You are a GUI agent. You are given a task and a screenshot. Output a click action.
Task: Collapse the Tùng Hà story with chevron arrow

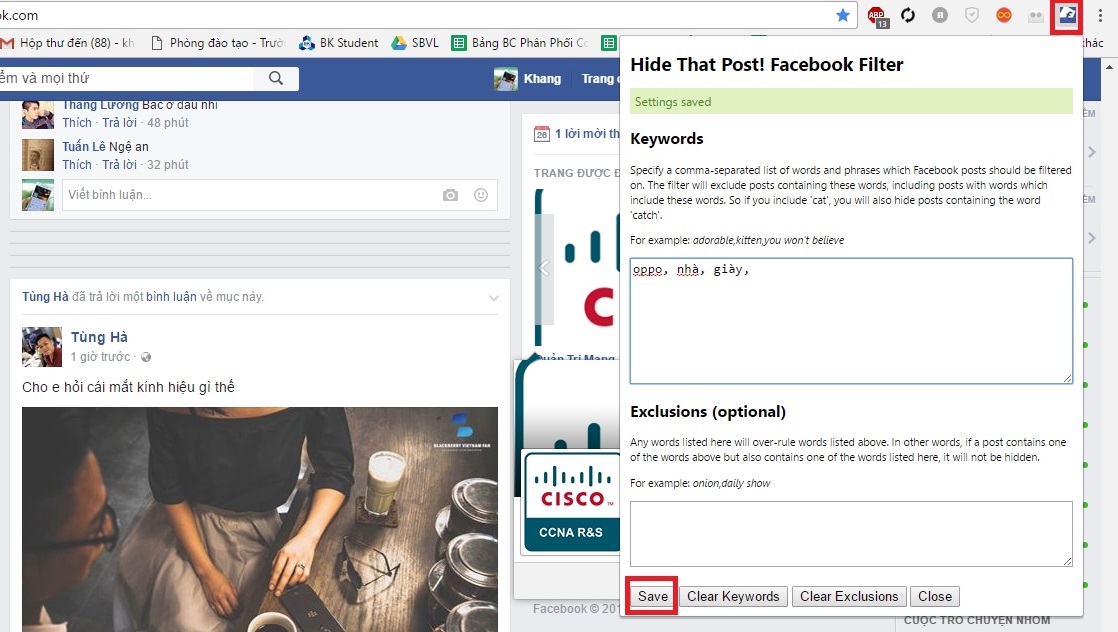[493, 297]
